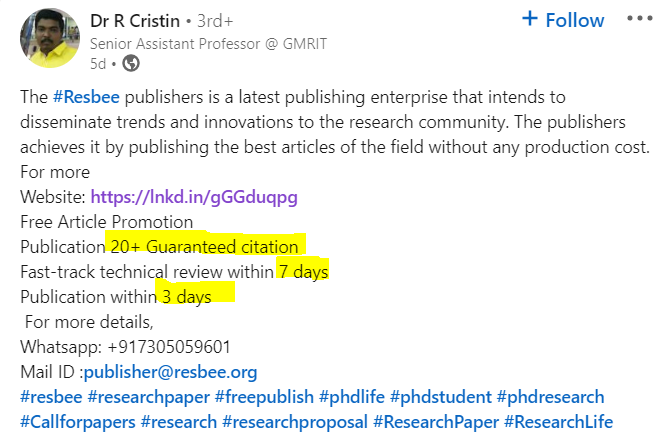Open the standalone #research hashtag
Viewport: 669px width, 435px height.
coord(179,421)
